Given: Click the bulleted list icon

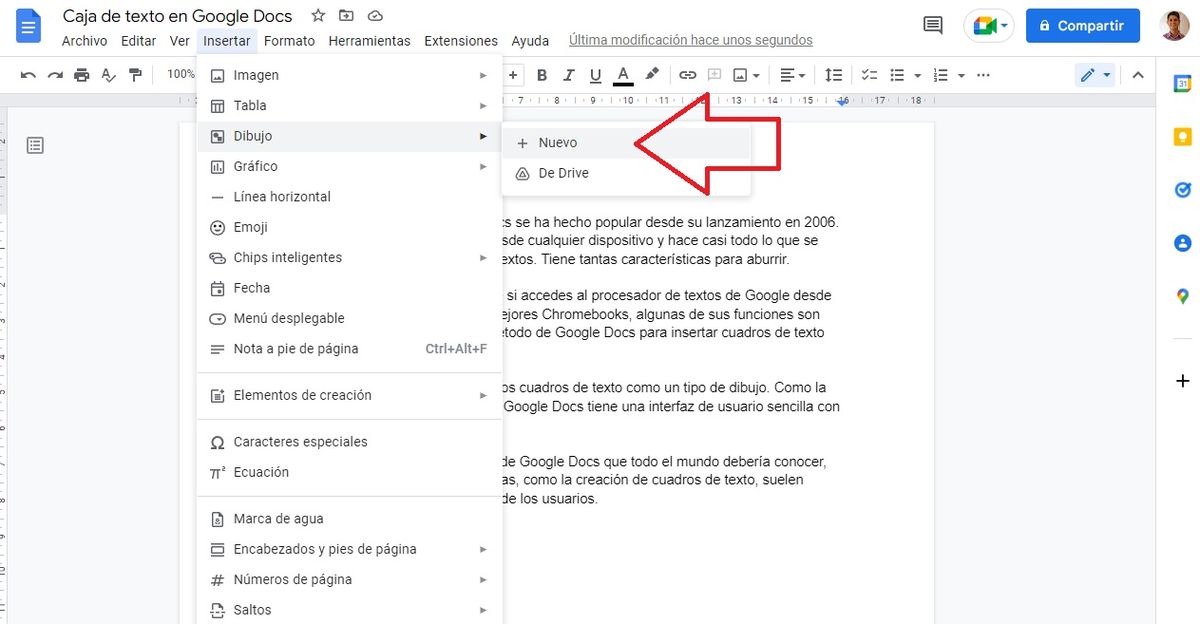Looking at the screenshot, I should pos(897,75).
